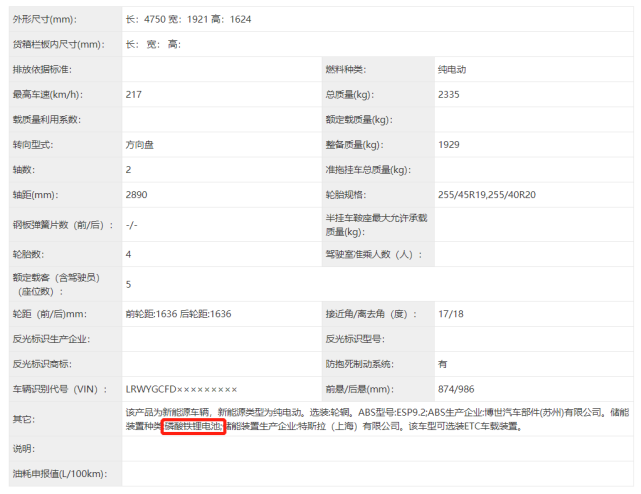
Task: Click the 轮胎规格 label
Action: (x=345, y=195)
